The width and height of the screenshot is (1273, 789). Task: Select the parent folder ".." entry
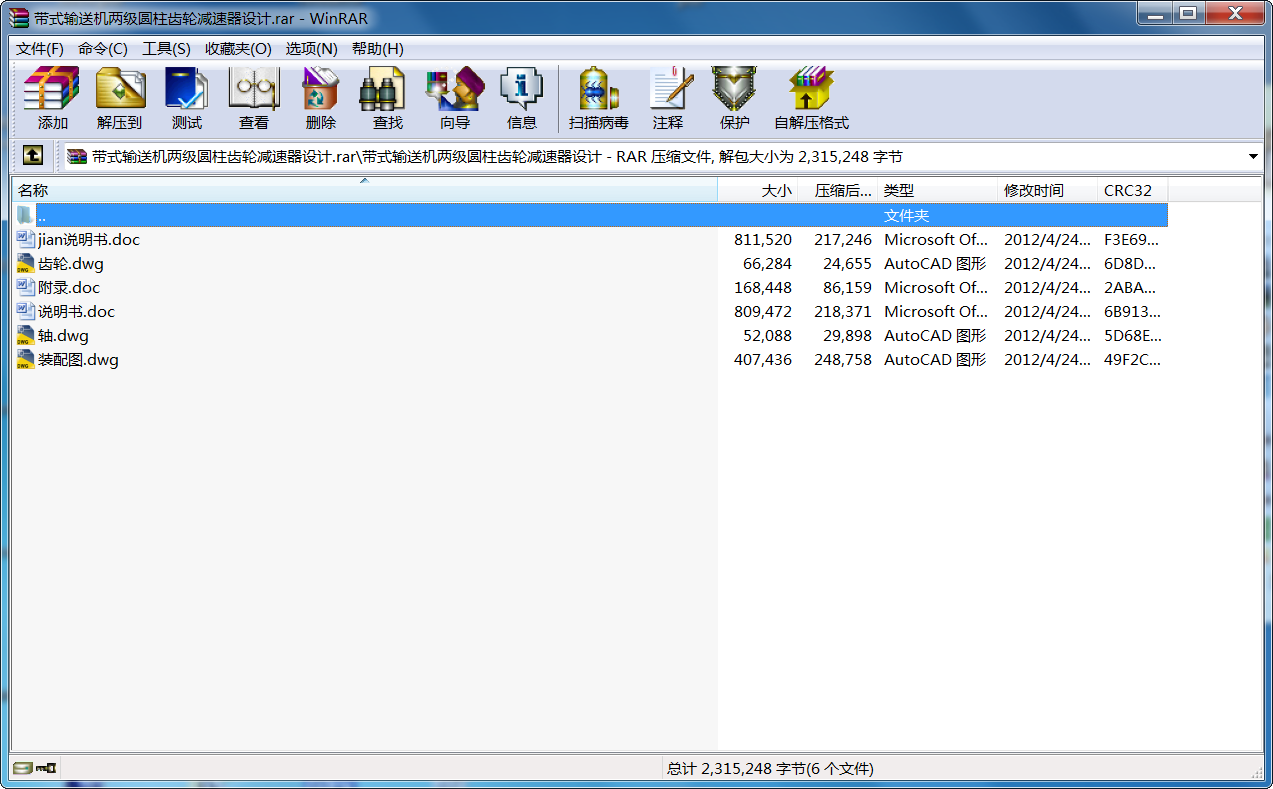point(41,216)
